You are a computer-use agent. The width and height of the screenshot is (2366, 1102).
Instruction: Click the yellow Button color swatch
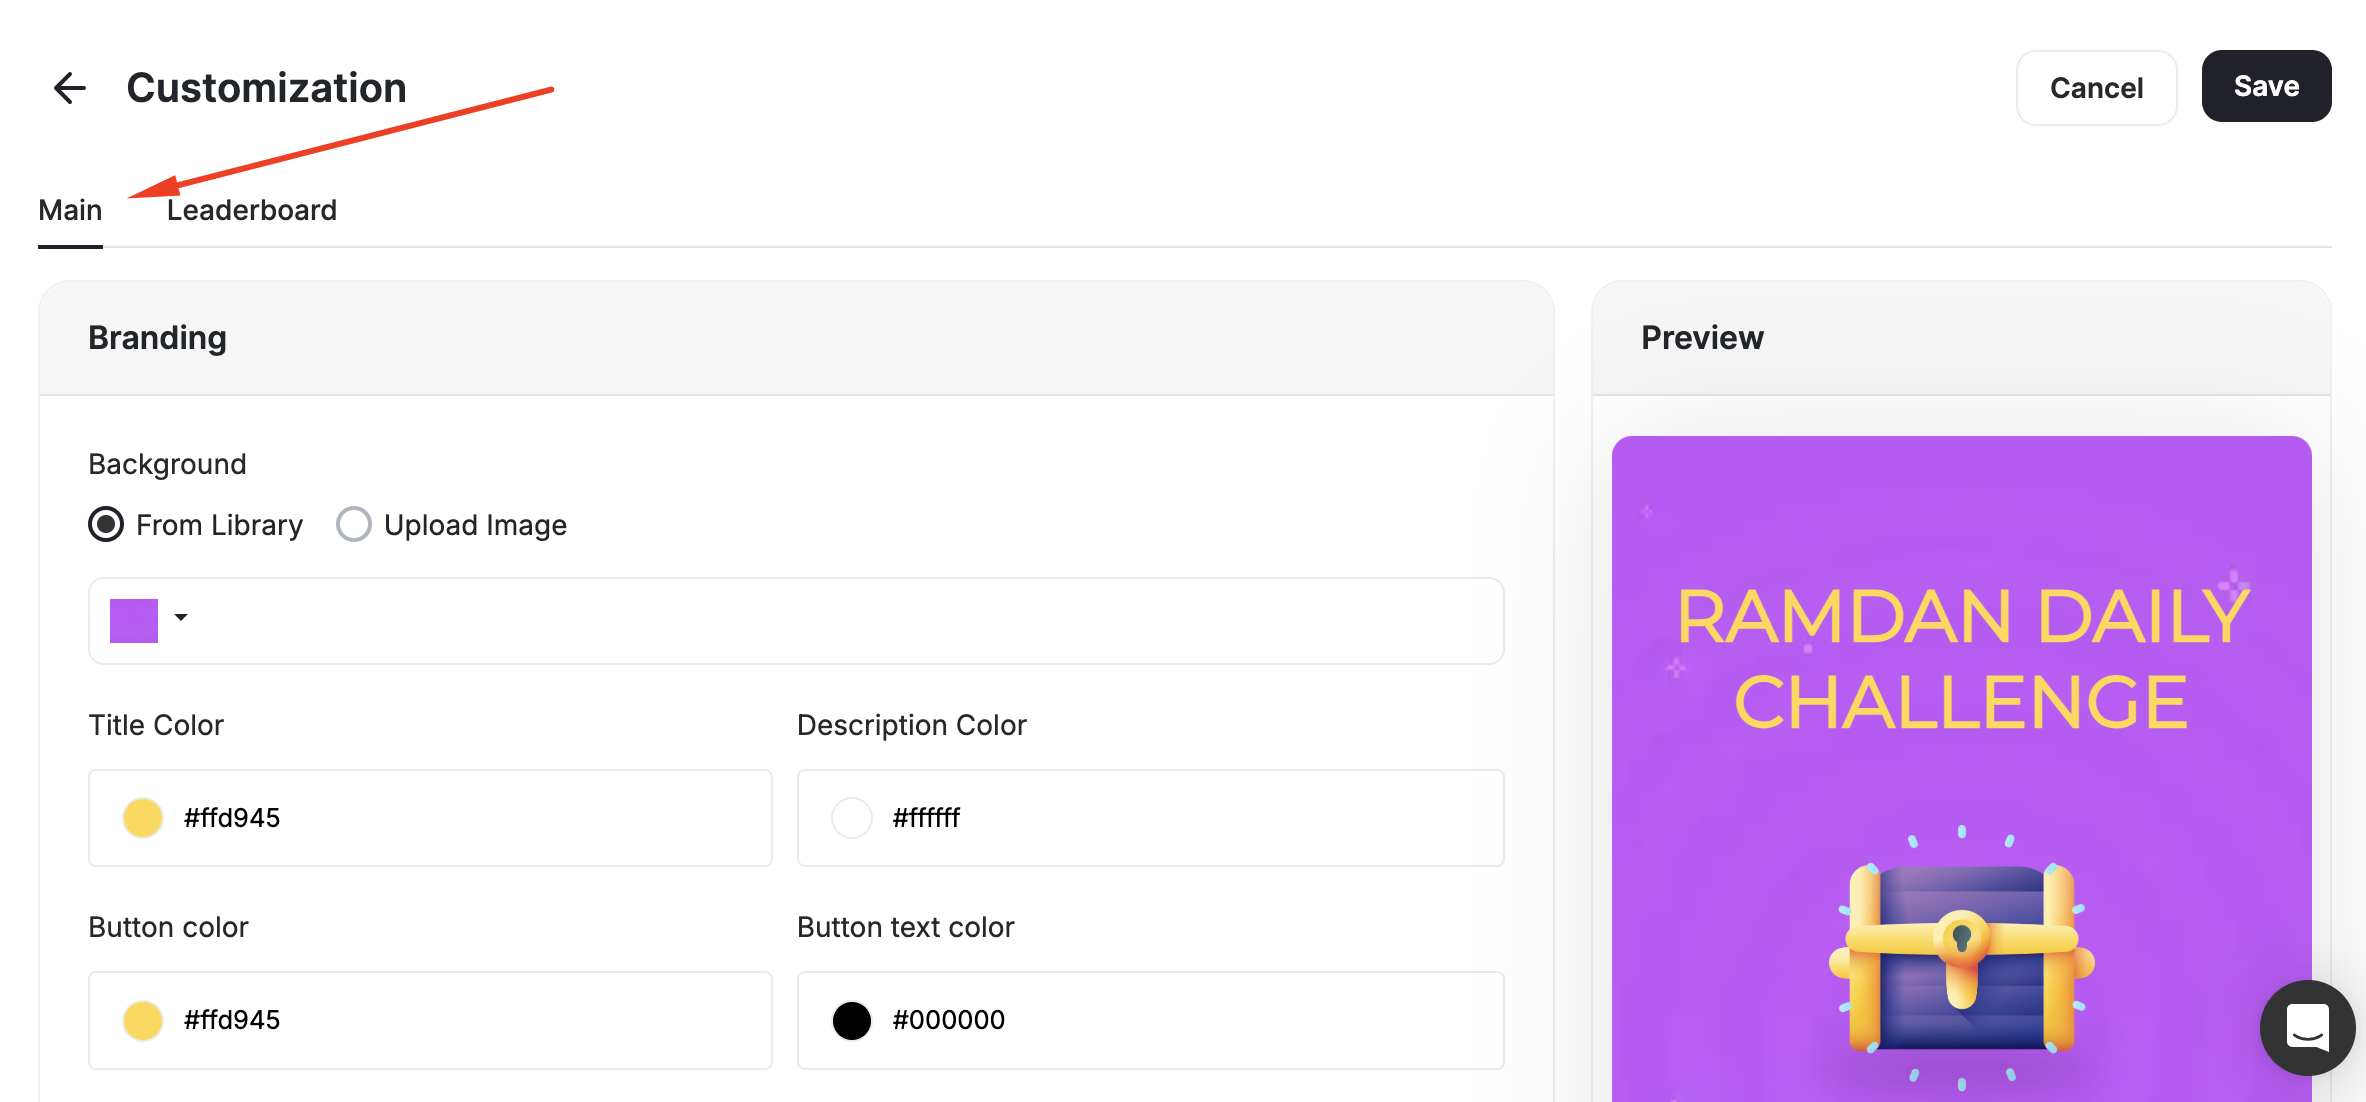pos(142,1020)
